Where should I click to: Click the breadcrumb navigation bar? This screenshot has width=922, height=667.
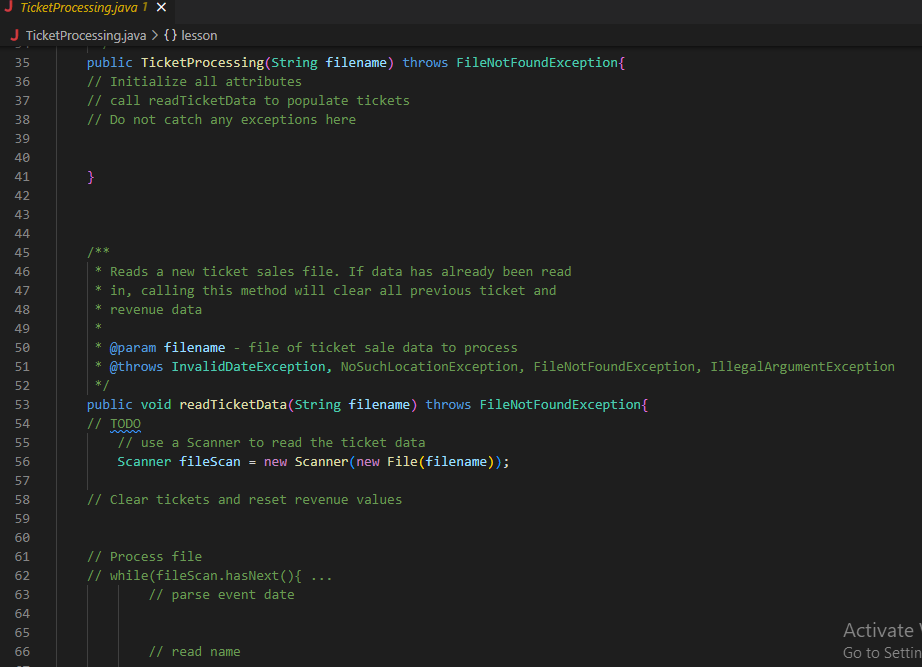coord(300,35)
